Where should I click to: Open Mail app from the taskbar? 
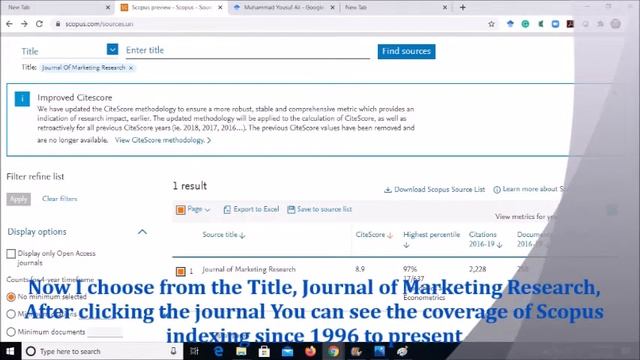point(287,351)
